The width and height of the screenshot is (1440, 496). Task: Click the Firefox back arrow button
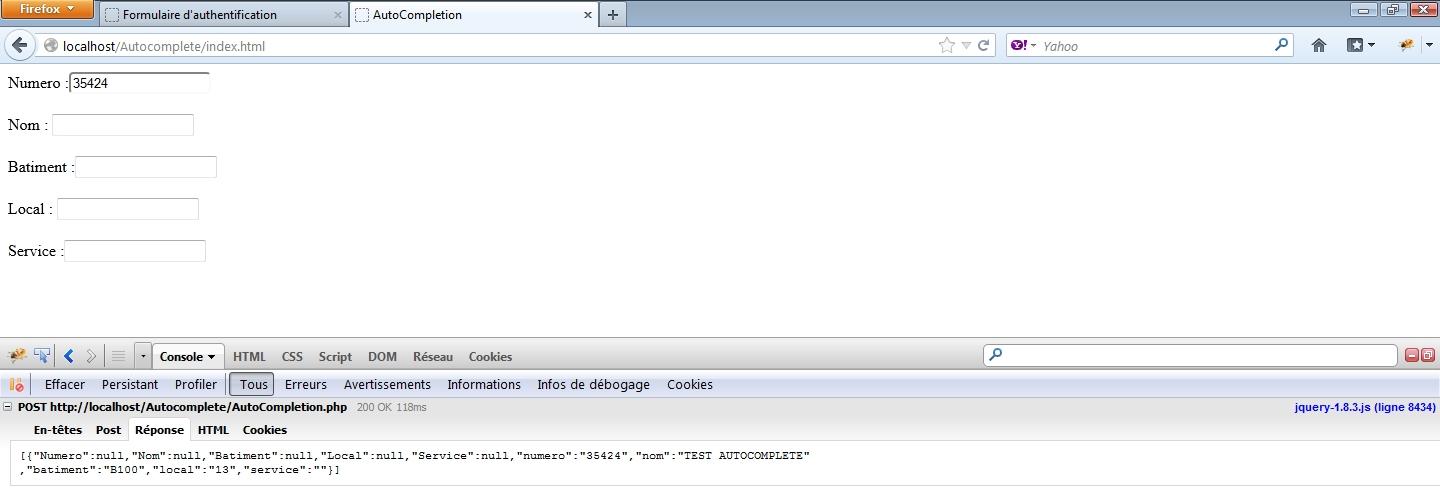click(19, 45)
